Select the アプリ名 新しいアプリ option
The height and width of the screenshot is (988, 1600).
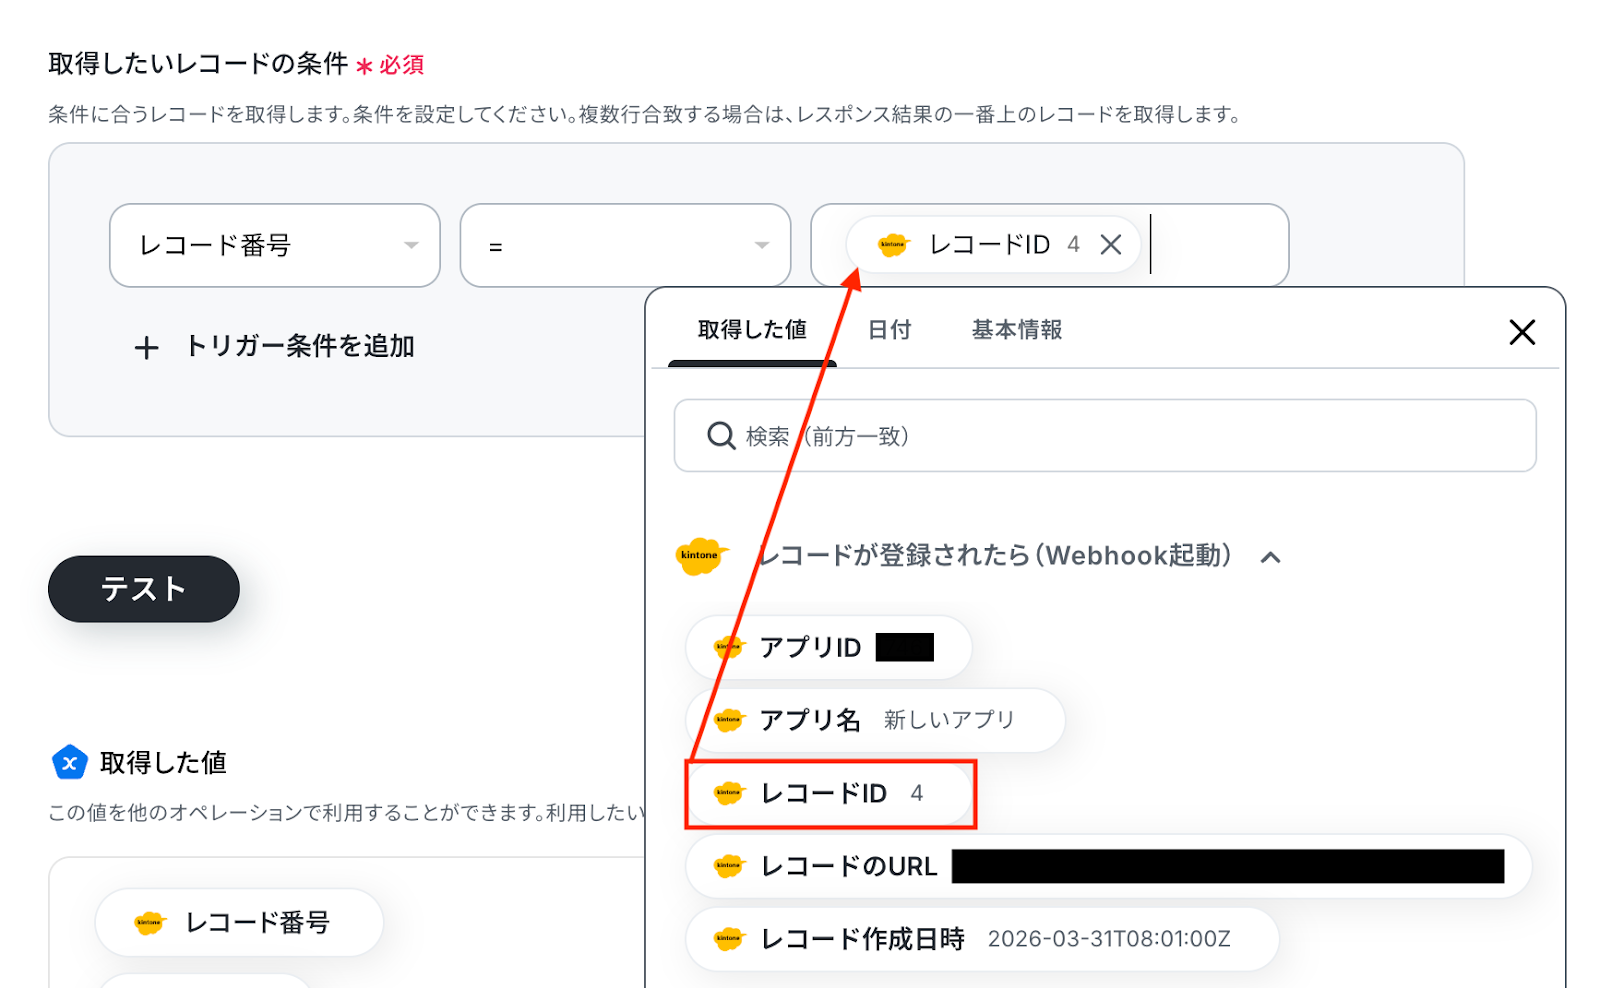(x=875, y=720)
